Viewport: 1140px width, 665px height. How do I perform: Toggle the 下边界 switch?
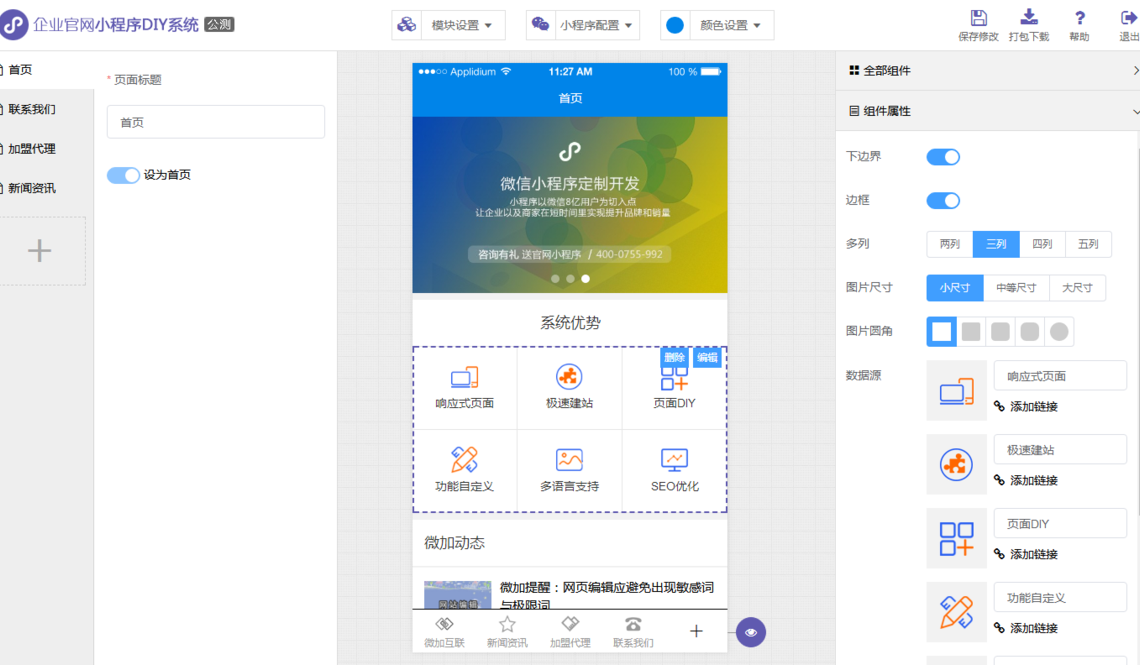pyautogui.click(x=943, y=157)
